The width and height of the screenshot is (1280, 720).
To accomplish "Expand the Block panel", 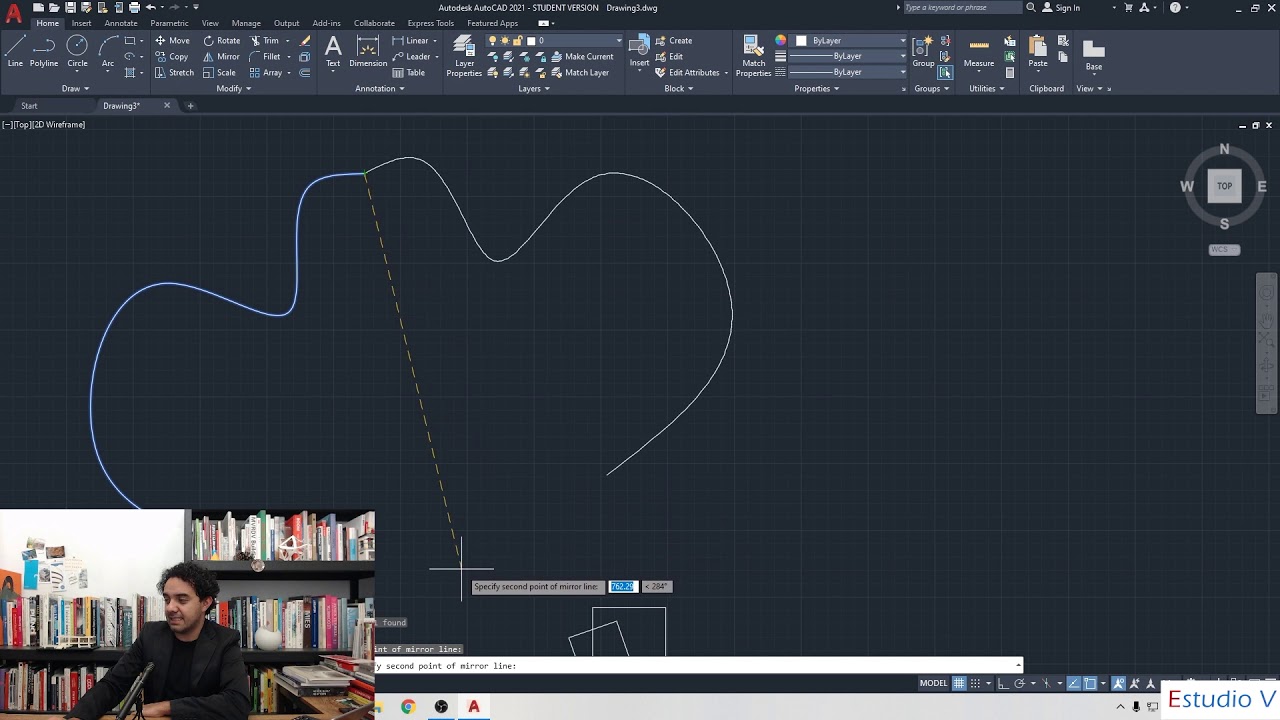I will [679, 88].
